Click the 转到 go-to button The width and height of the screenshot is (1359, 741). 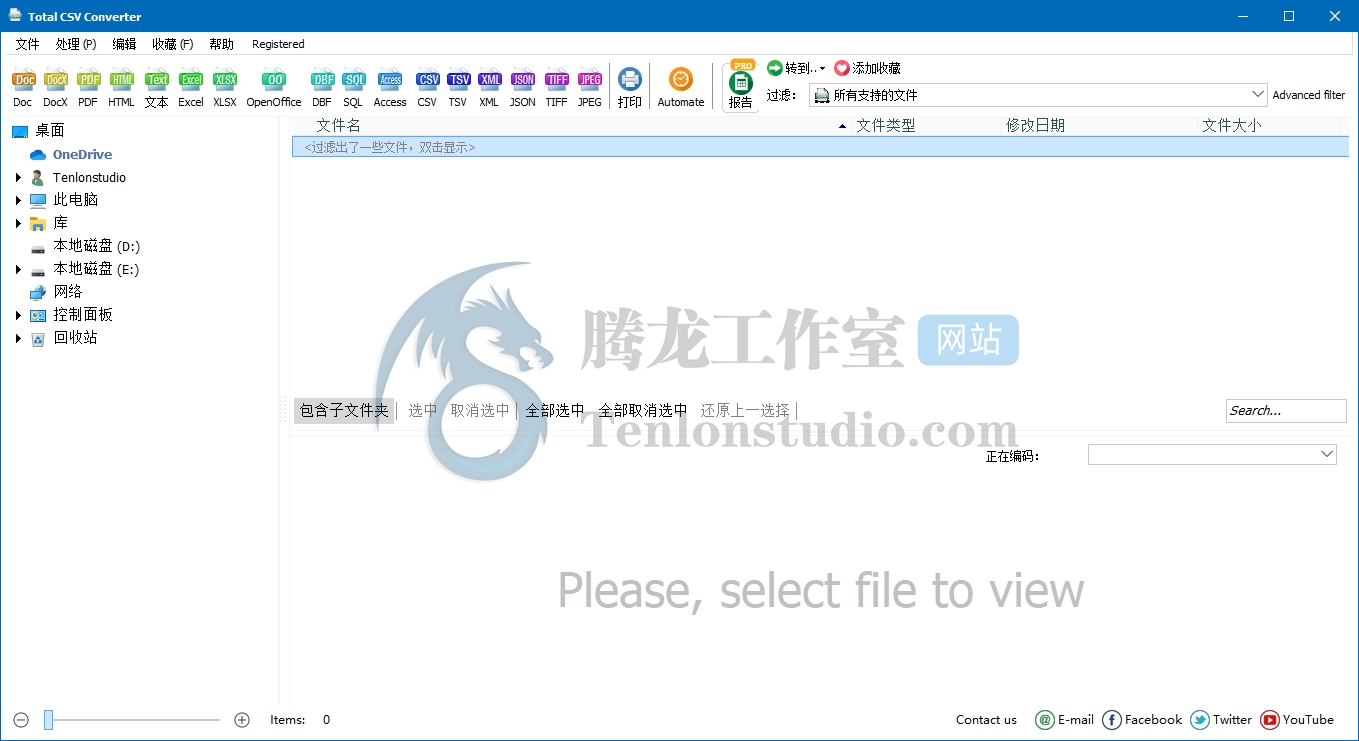click(791, 68)
